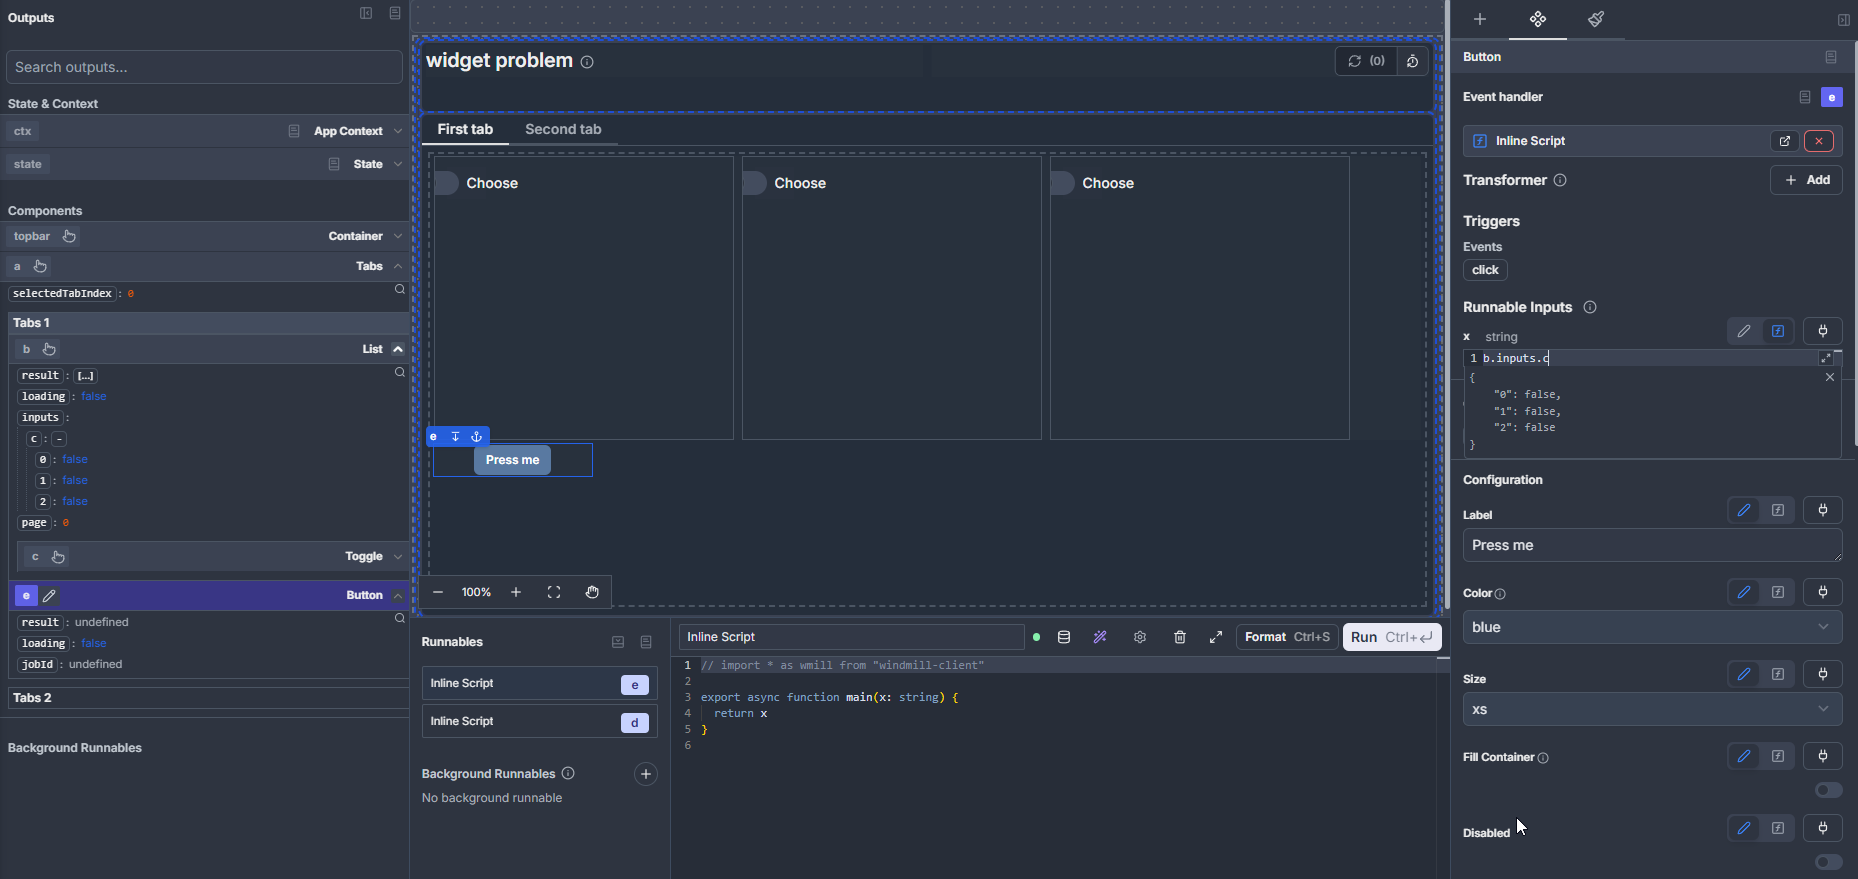Click the search icon beside selectedTabIndex
The height and width of the screenshot is (879, 1858).
(x=400, y=290)
